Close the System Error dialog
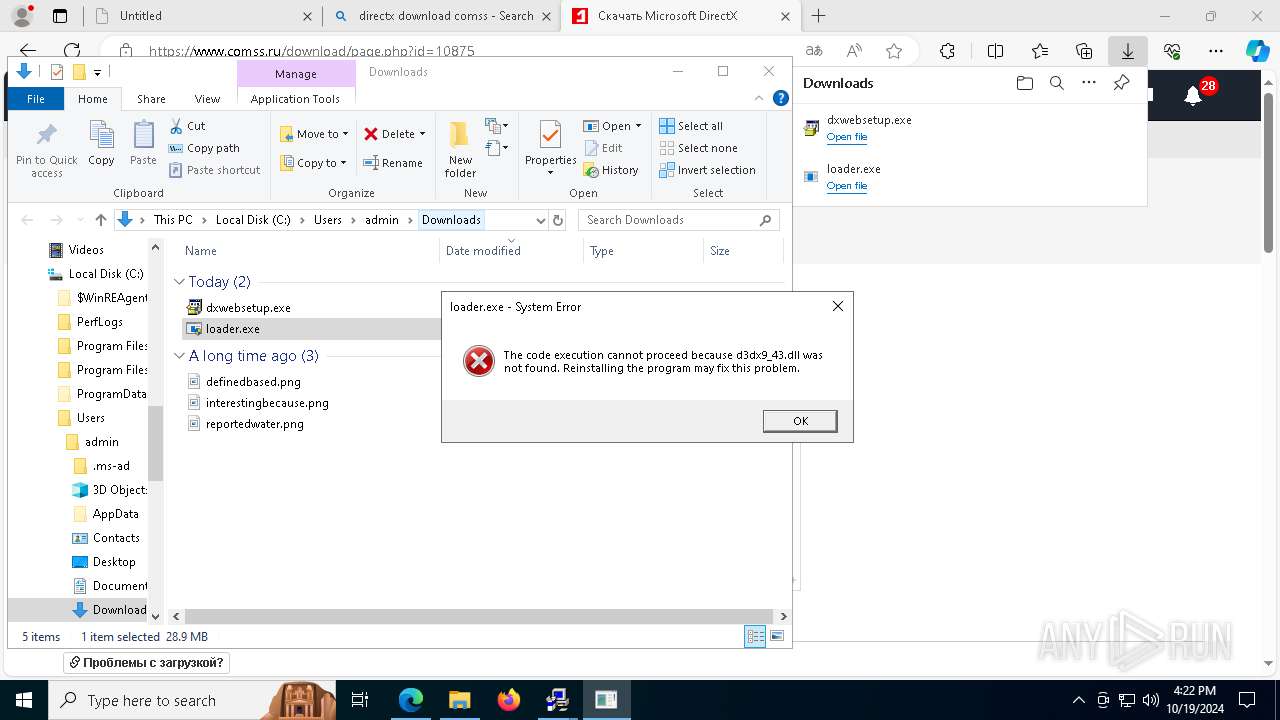The height and width of the screenshot is (720, 1280). [x=837, y=306]
